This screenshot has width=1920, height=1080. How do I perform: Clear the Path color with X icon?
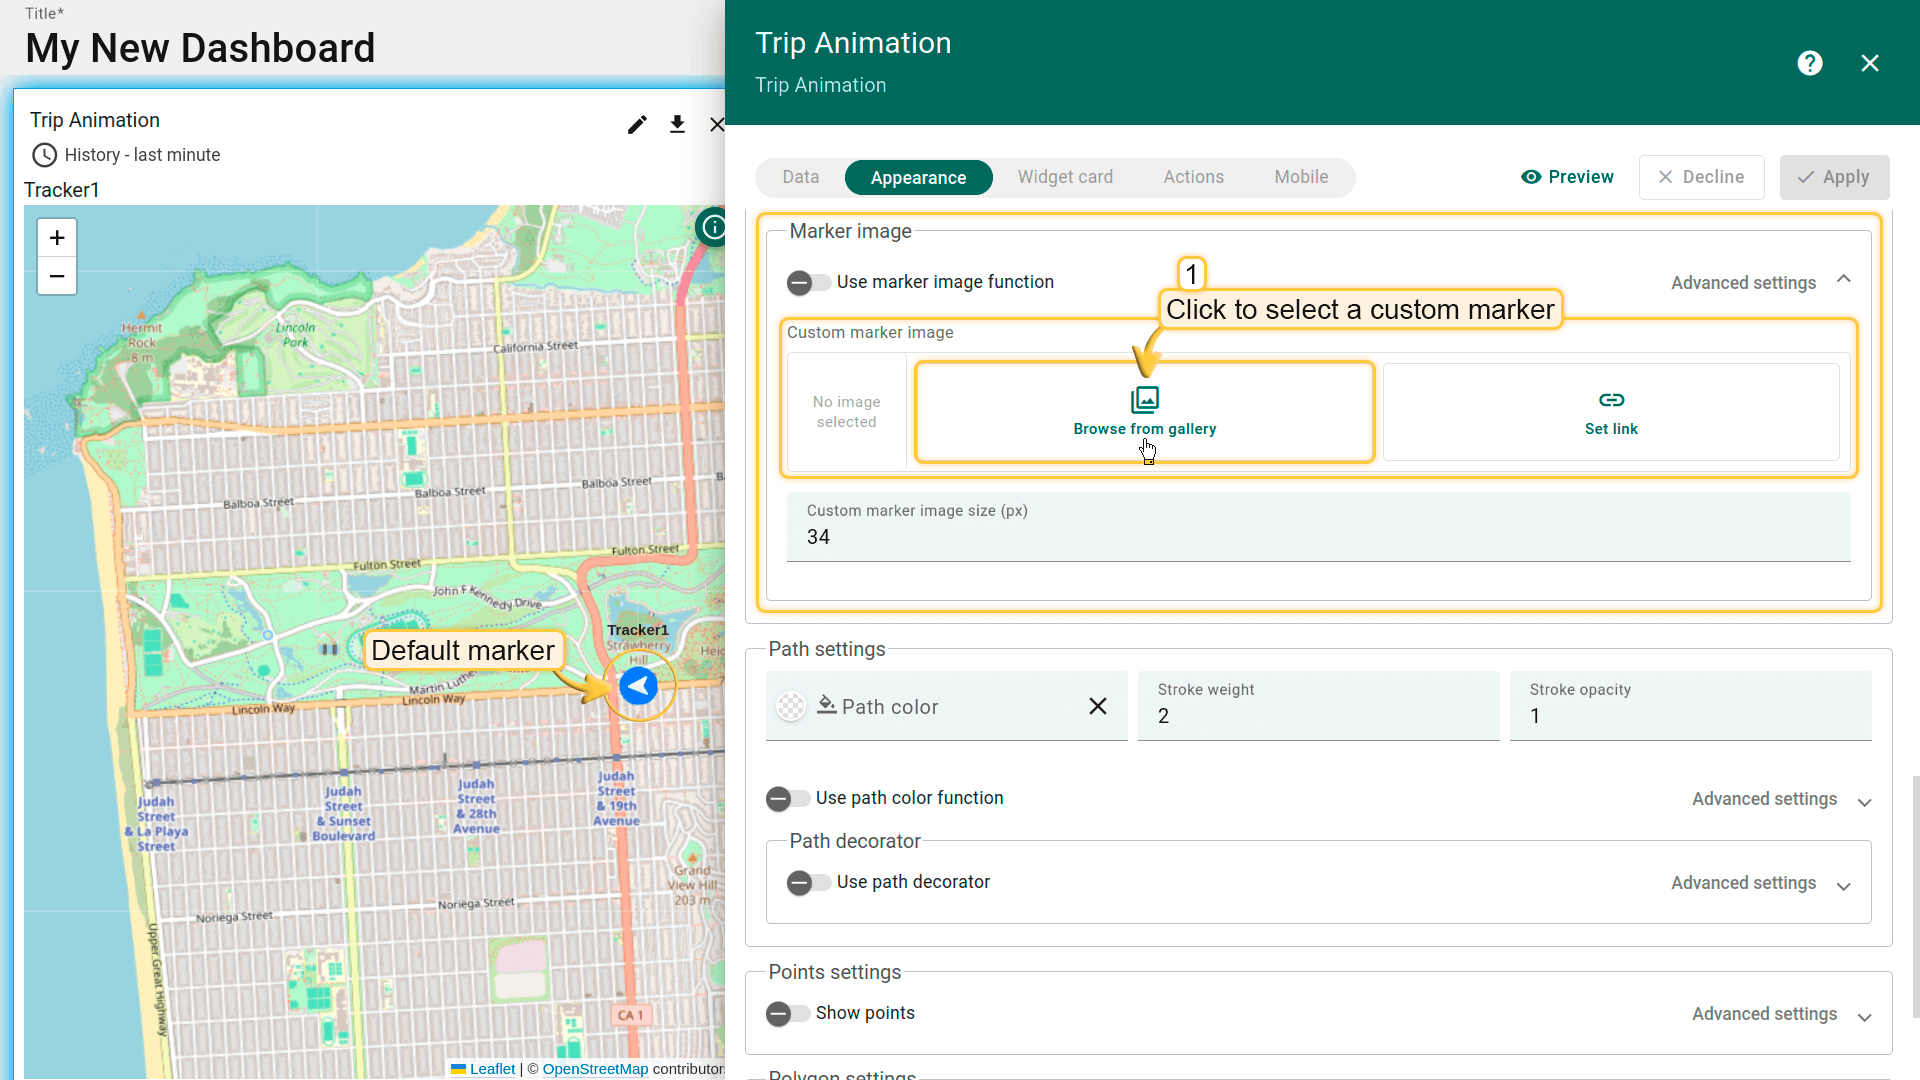click(1098, 706)
